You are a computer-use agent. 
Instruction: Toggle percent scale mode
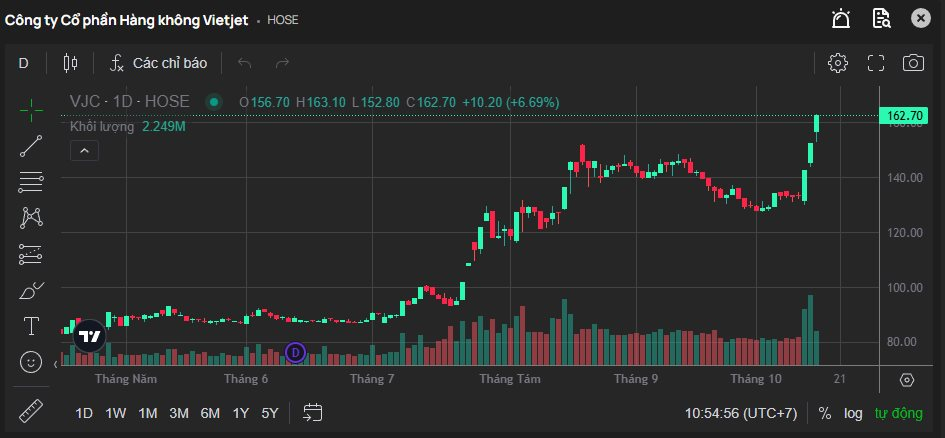coord(824,413)
